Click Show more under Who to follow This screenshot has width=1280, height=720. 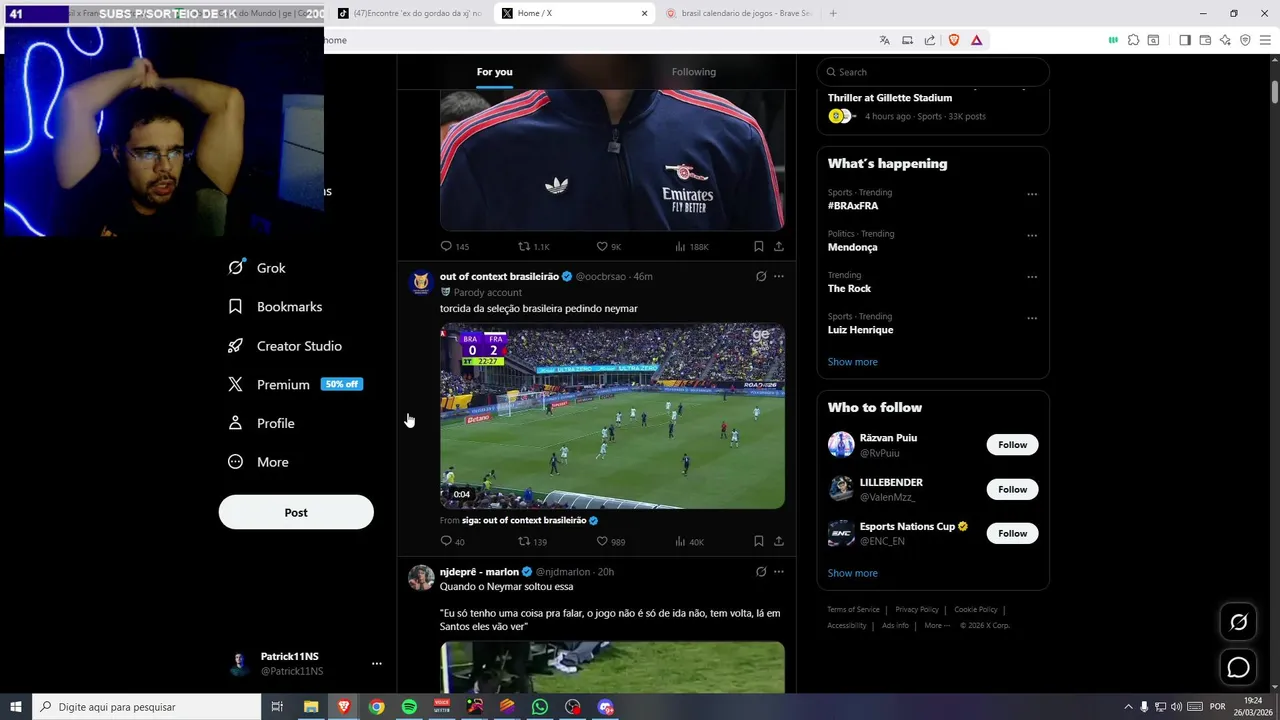(852, 573)
